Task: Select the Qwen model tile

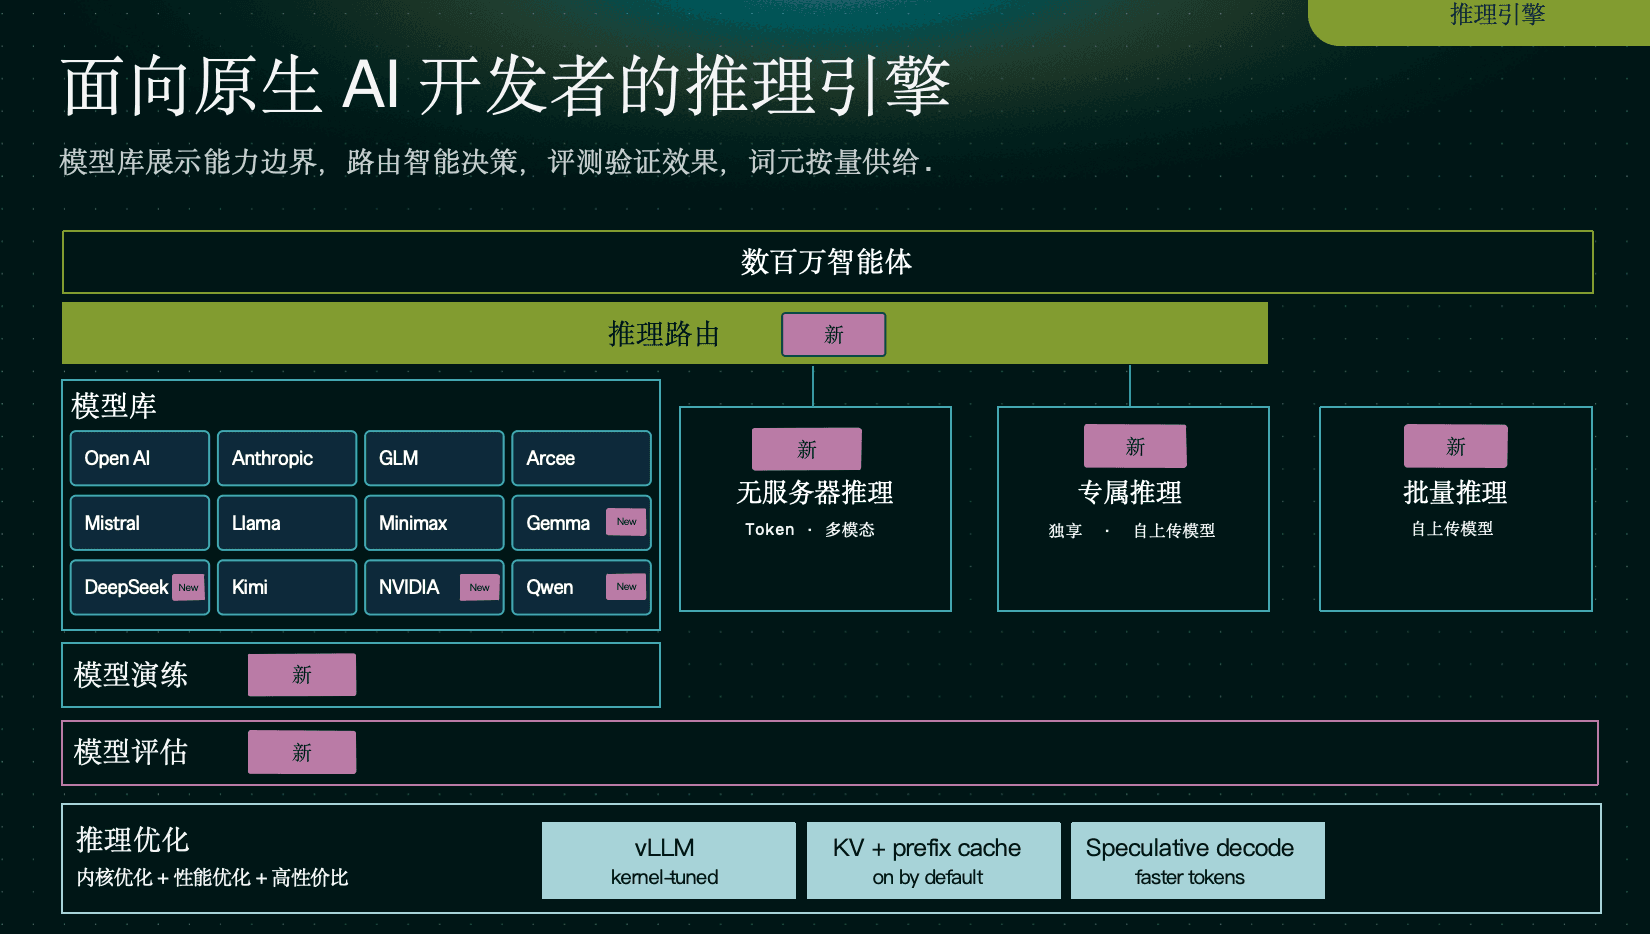Action: [581, 587]
